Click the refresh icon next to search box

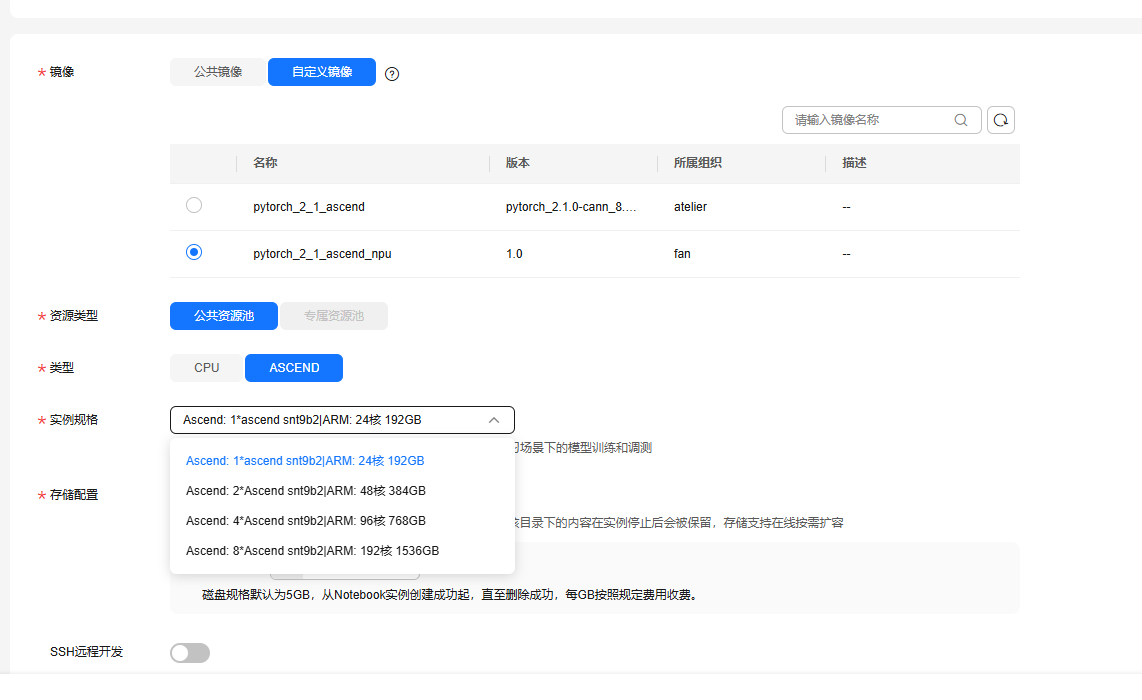[1001, 120]
